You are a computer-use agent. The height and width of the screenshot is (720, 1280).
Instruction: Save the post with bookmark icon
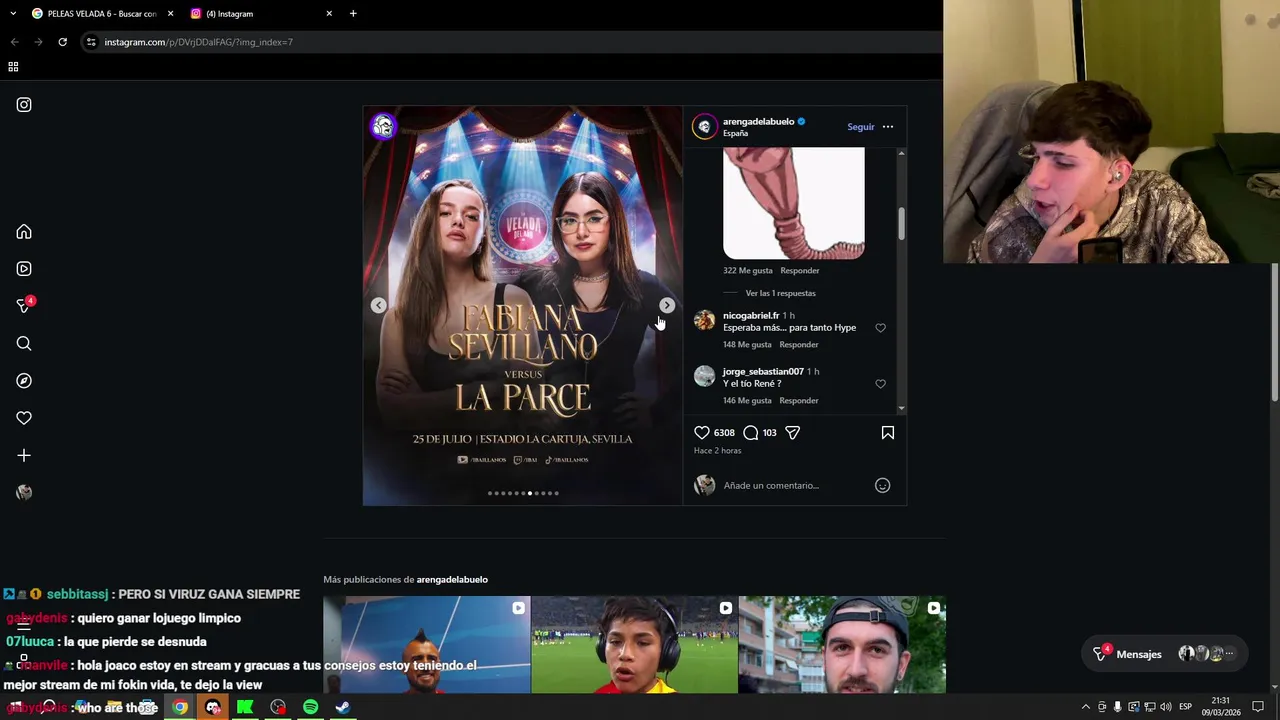tap(888, 433)
